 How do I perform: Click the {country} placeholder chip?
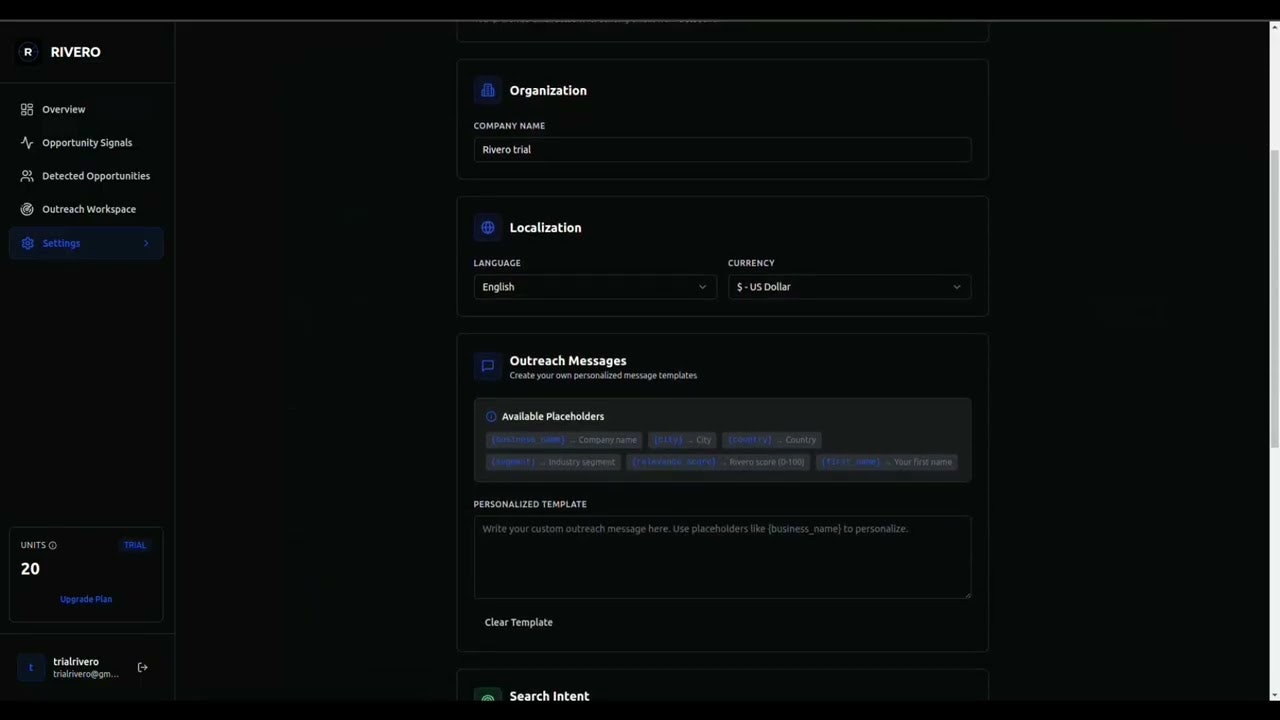[x=771, y=440]
